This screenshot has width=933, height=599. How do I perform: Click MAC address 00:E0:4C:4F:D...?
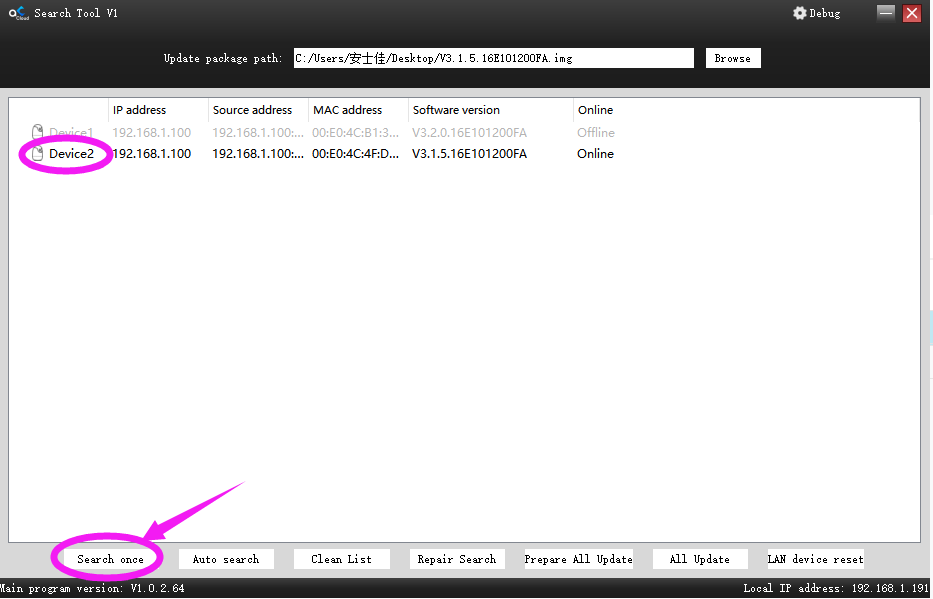356,154
